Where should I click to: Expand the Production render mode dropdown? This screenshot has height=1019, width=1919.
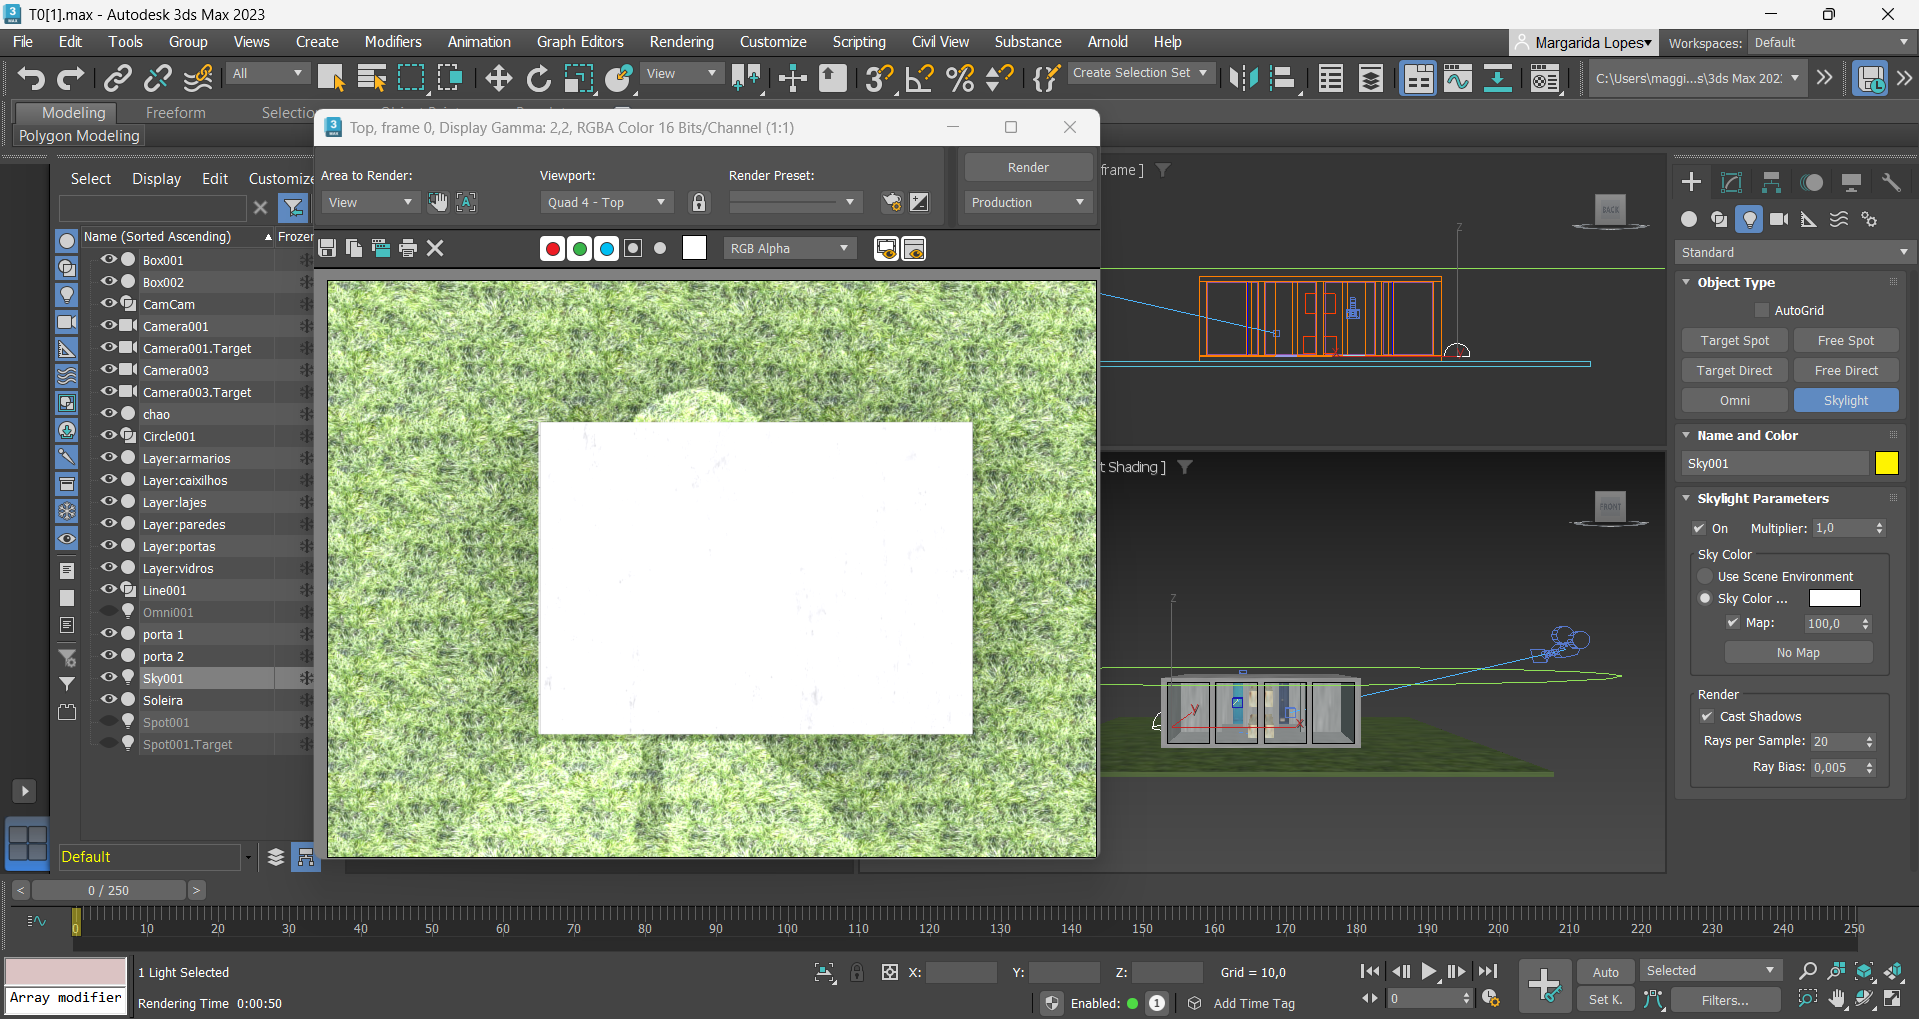1028,202
